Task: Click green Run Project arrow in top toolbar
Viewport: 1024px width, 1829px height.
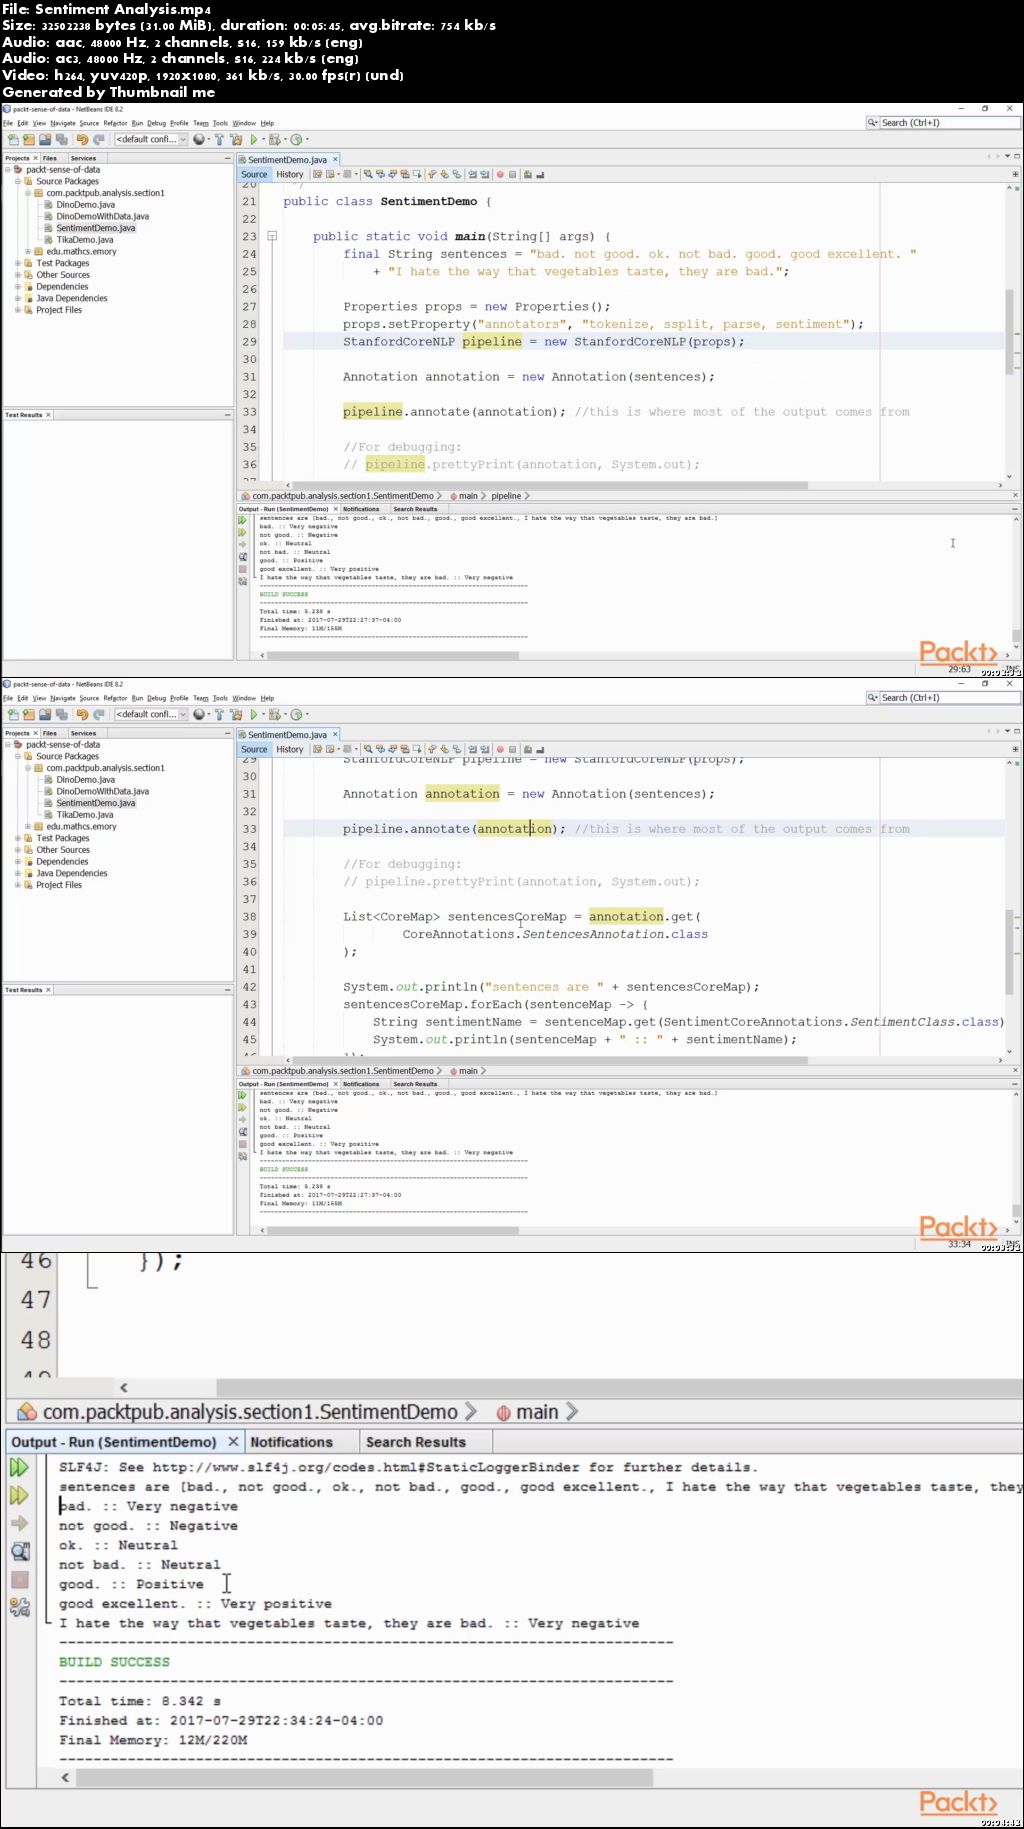Action: [x=254, y=139]
